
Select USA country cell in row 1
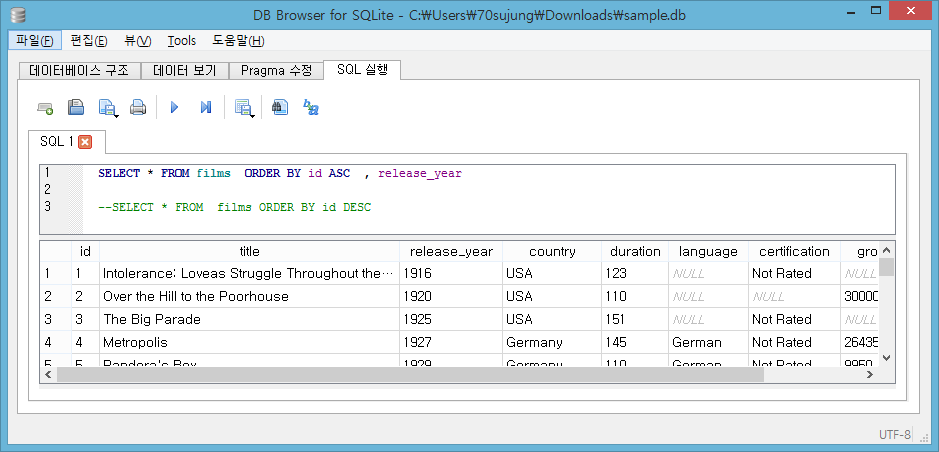pos(552,274)
